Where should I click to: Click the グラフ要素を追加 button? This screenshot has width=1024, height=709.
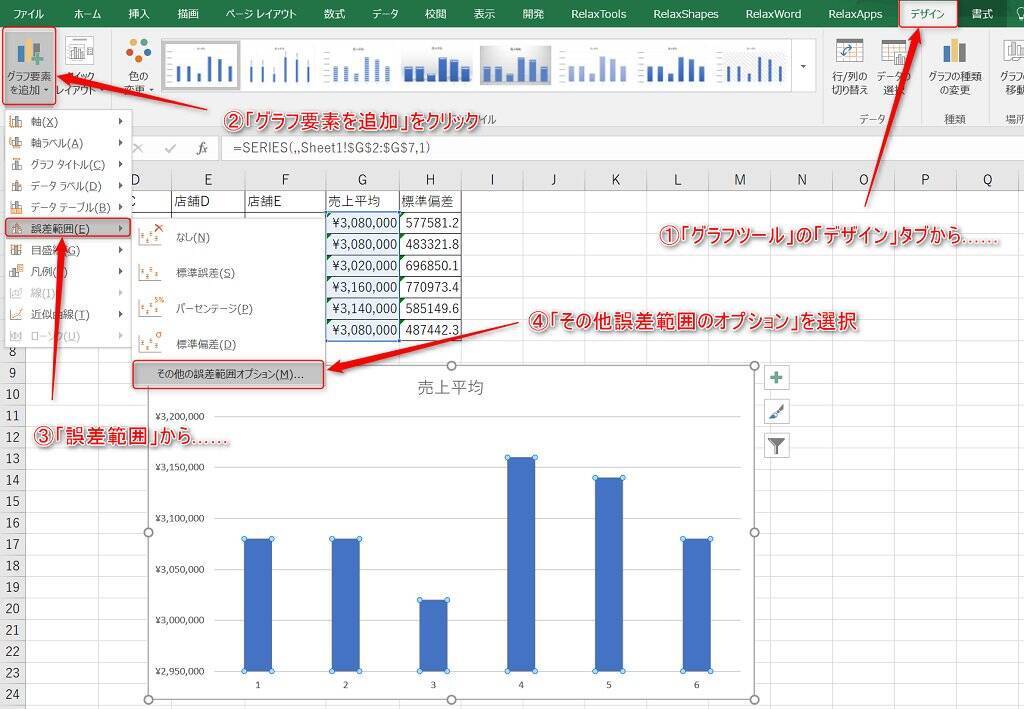tap(29, 66)
